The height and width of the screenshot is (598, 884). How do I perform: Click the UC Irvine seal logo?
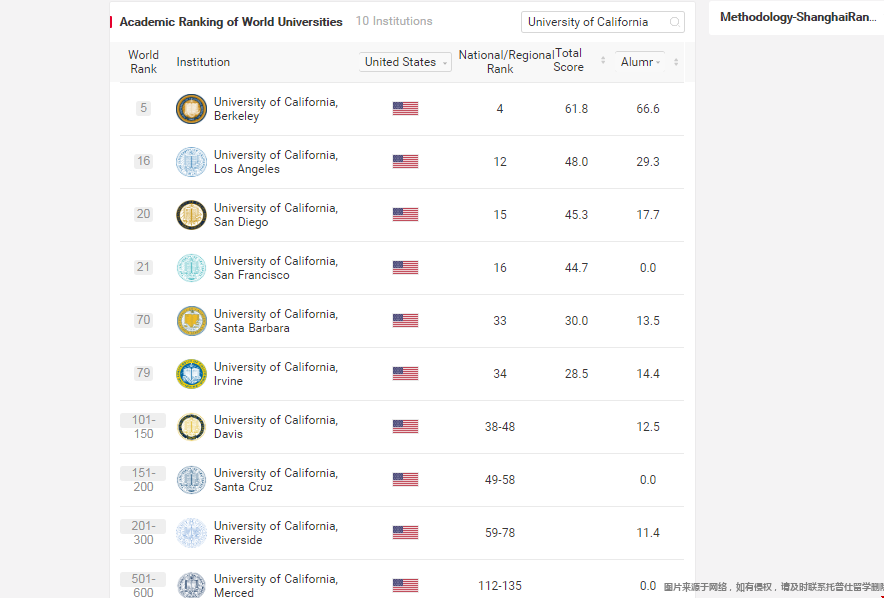(191, 374)
